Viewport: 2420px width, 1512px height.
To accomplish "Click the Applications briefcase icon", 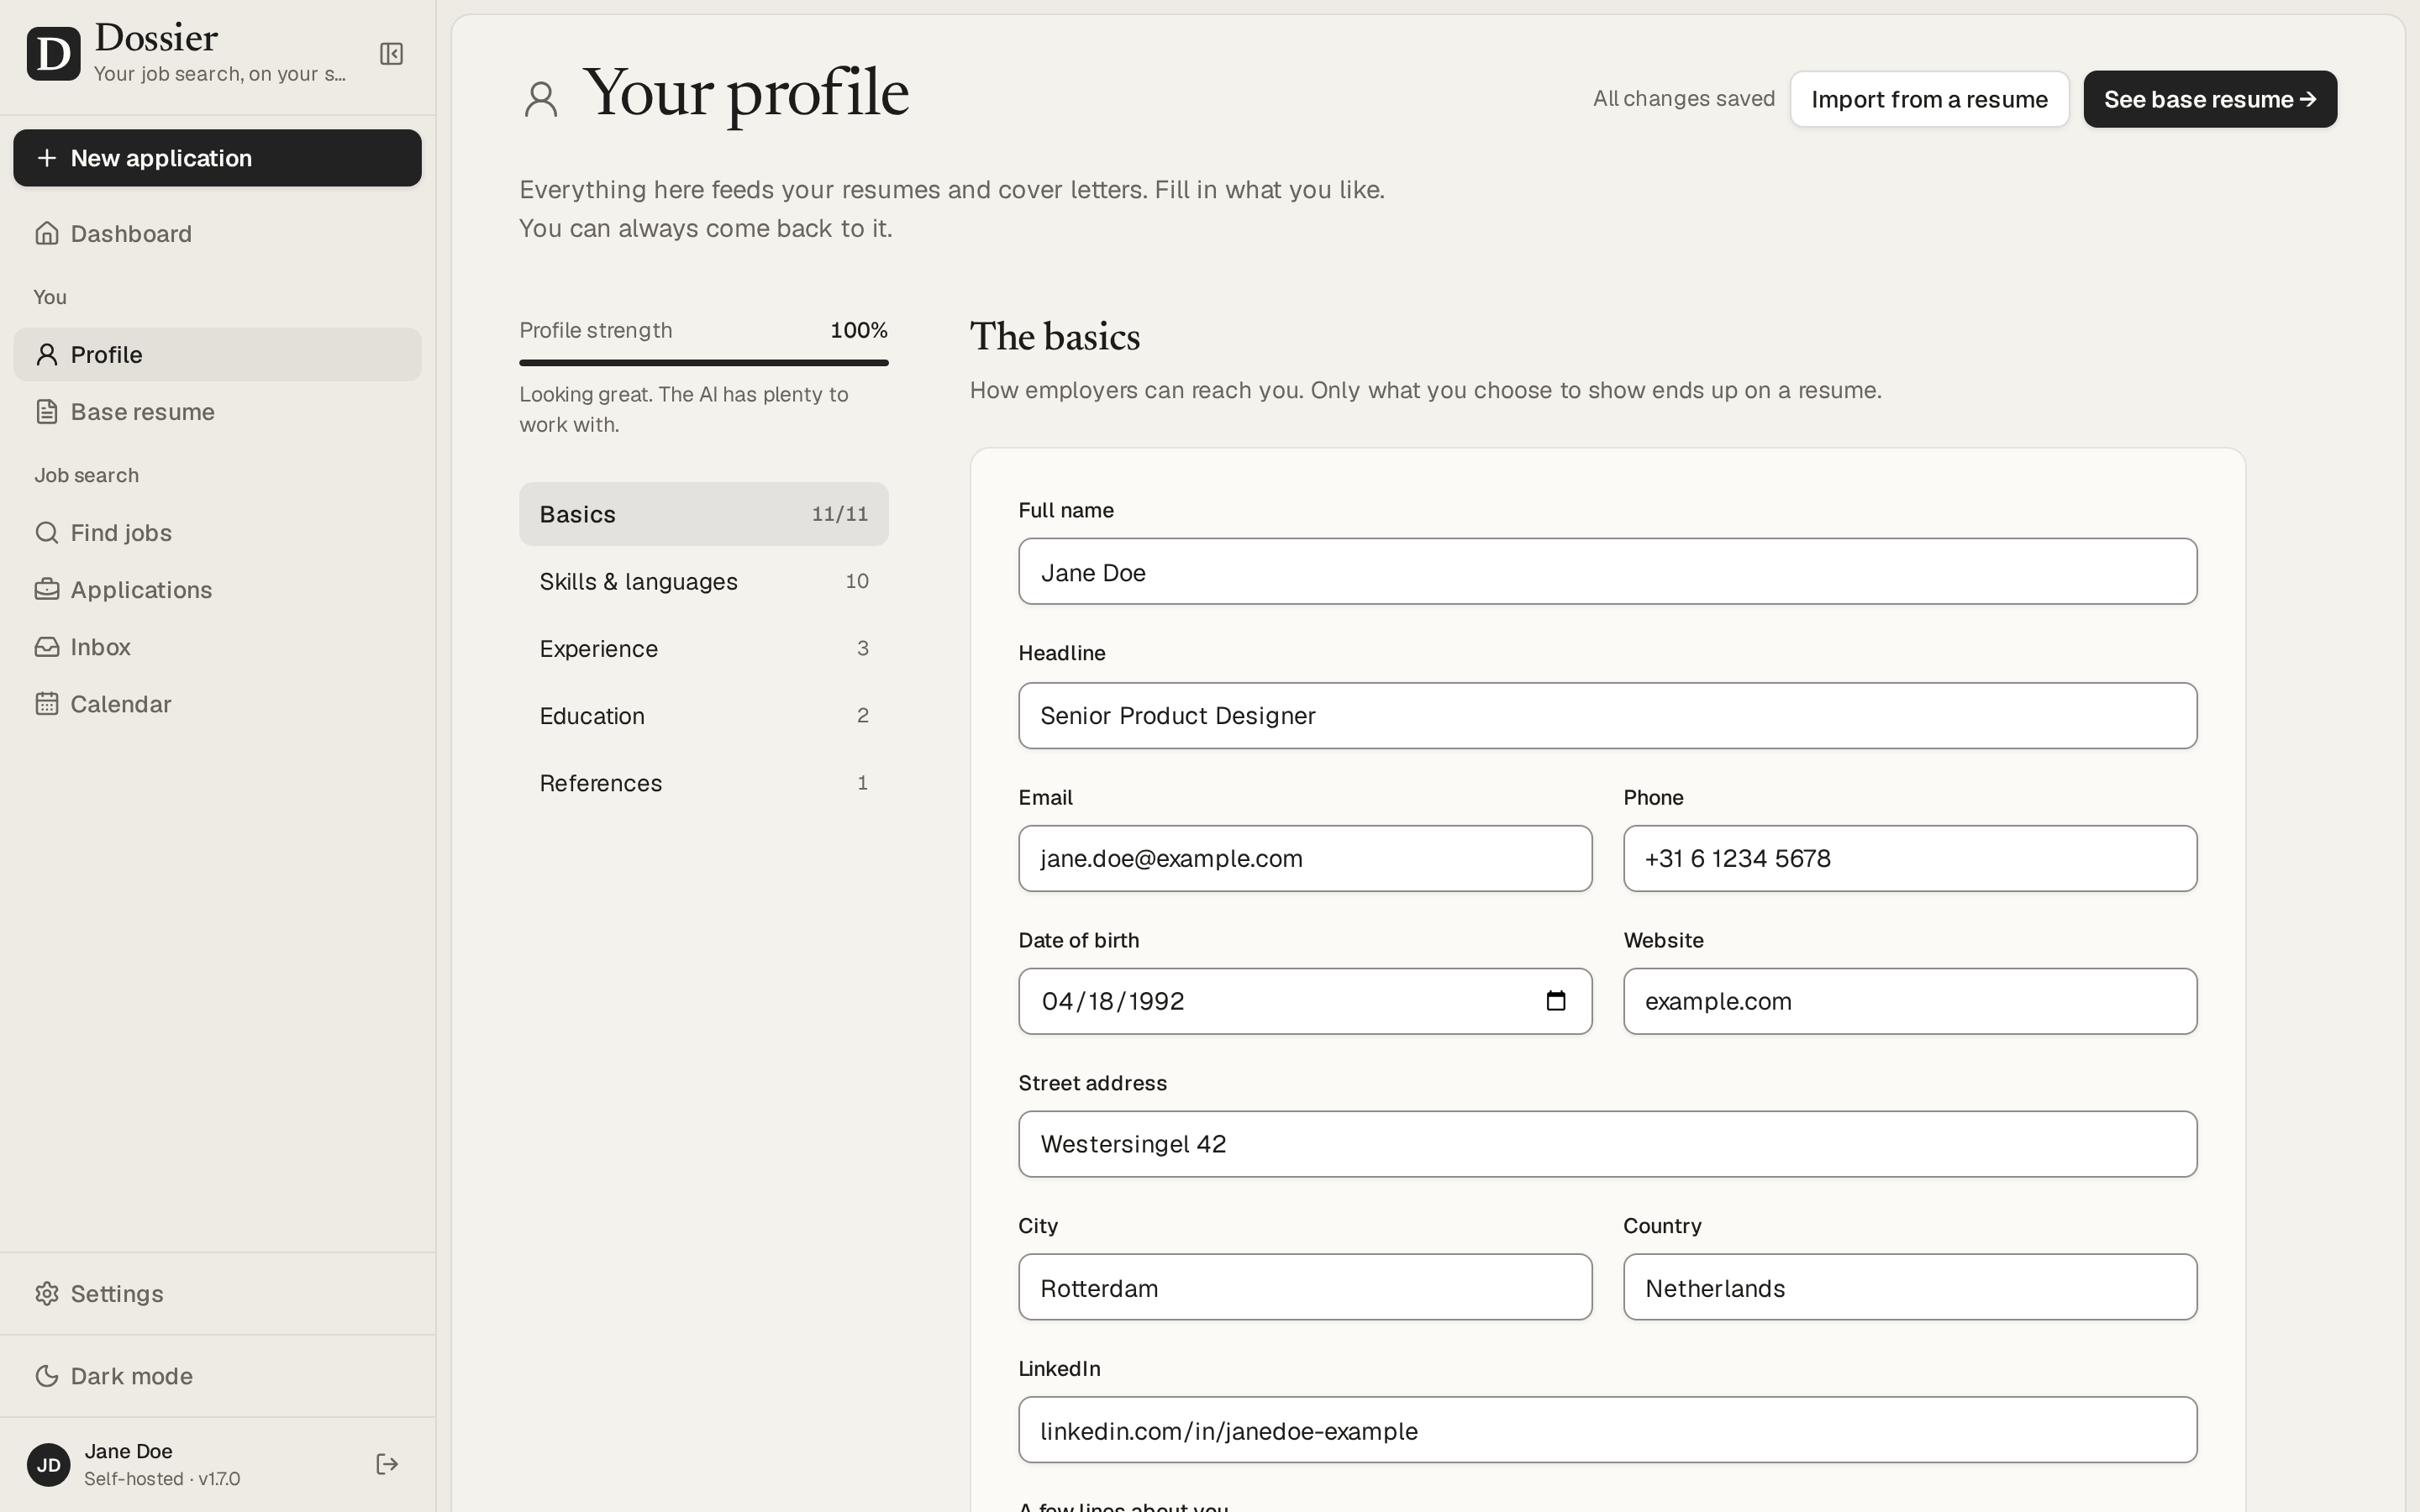I will tap(47, 589).
